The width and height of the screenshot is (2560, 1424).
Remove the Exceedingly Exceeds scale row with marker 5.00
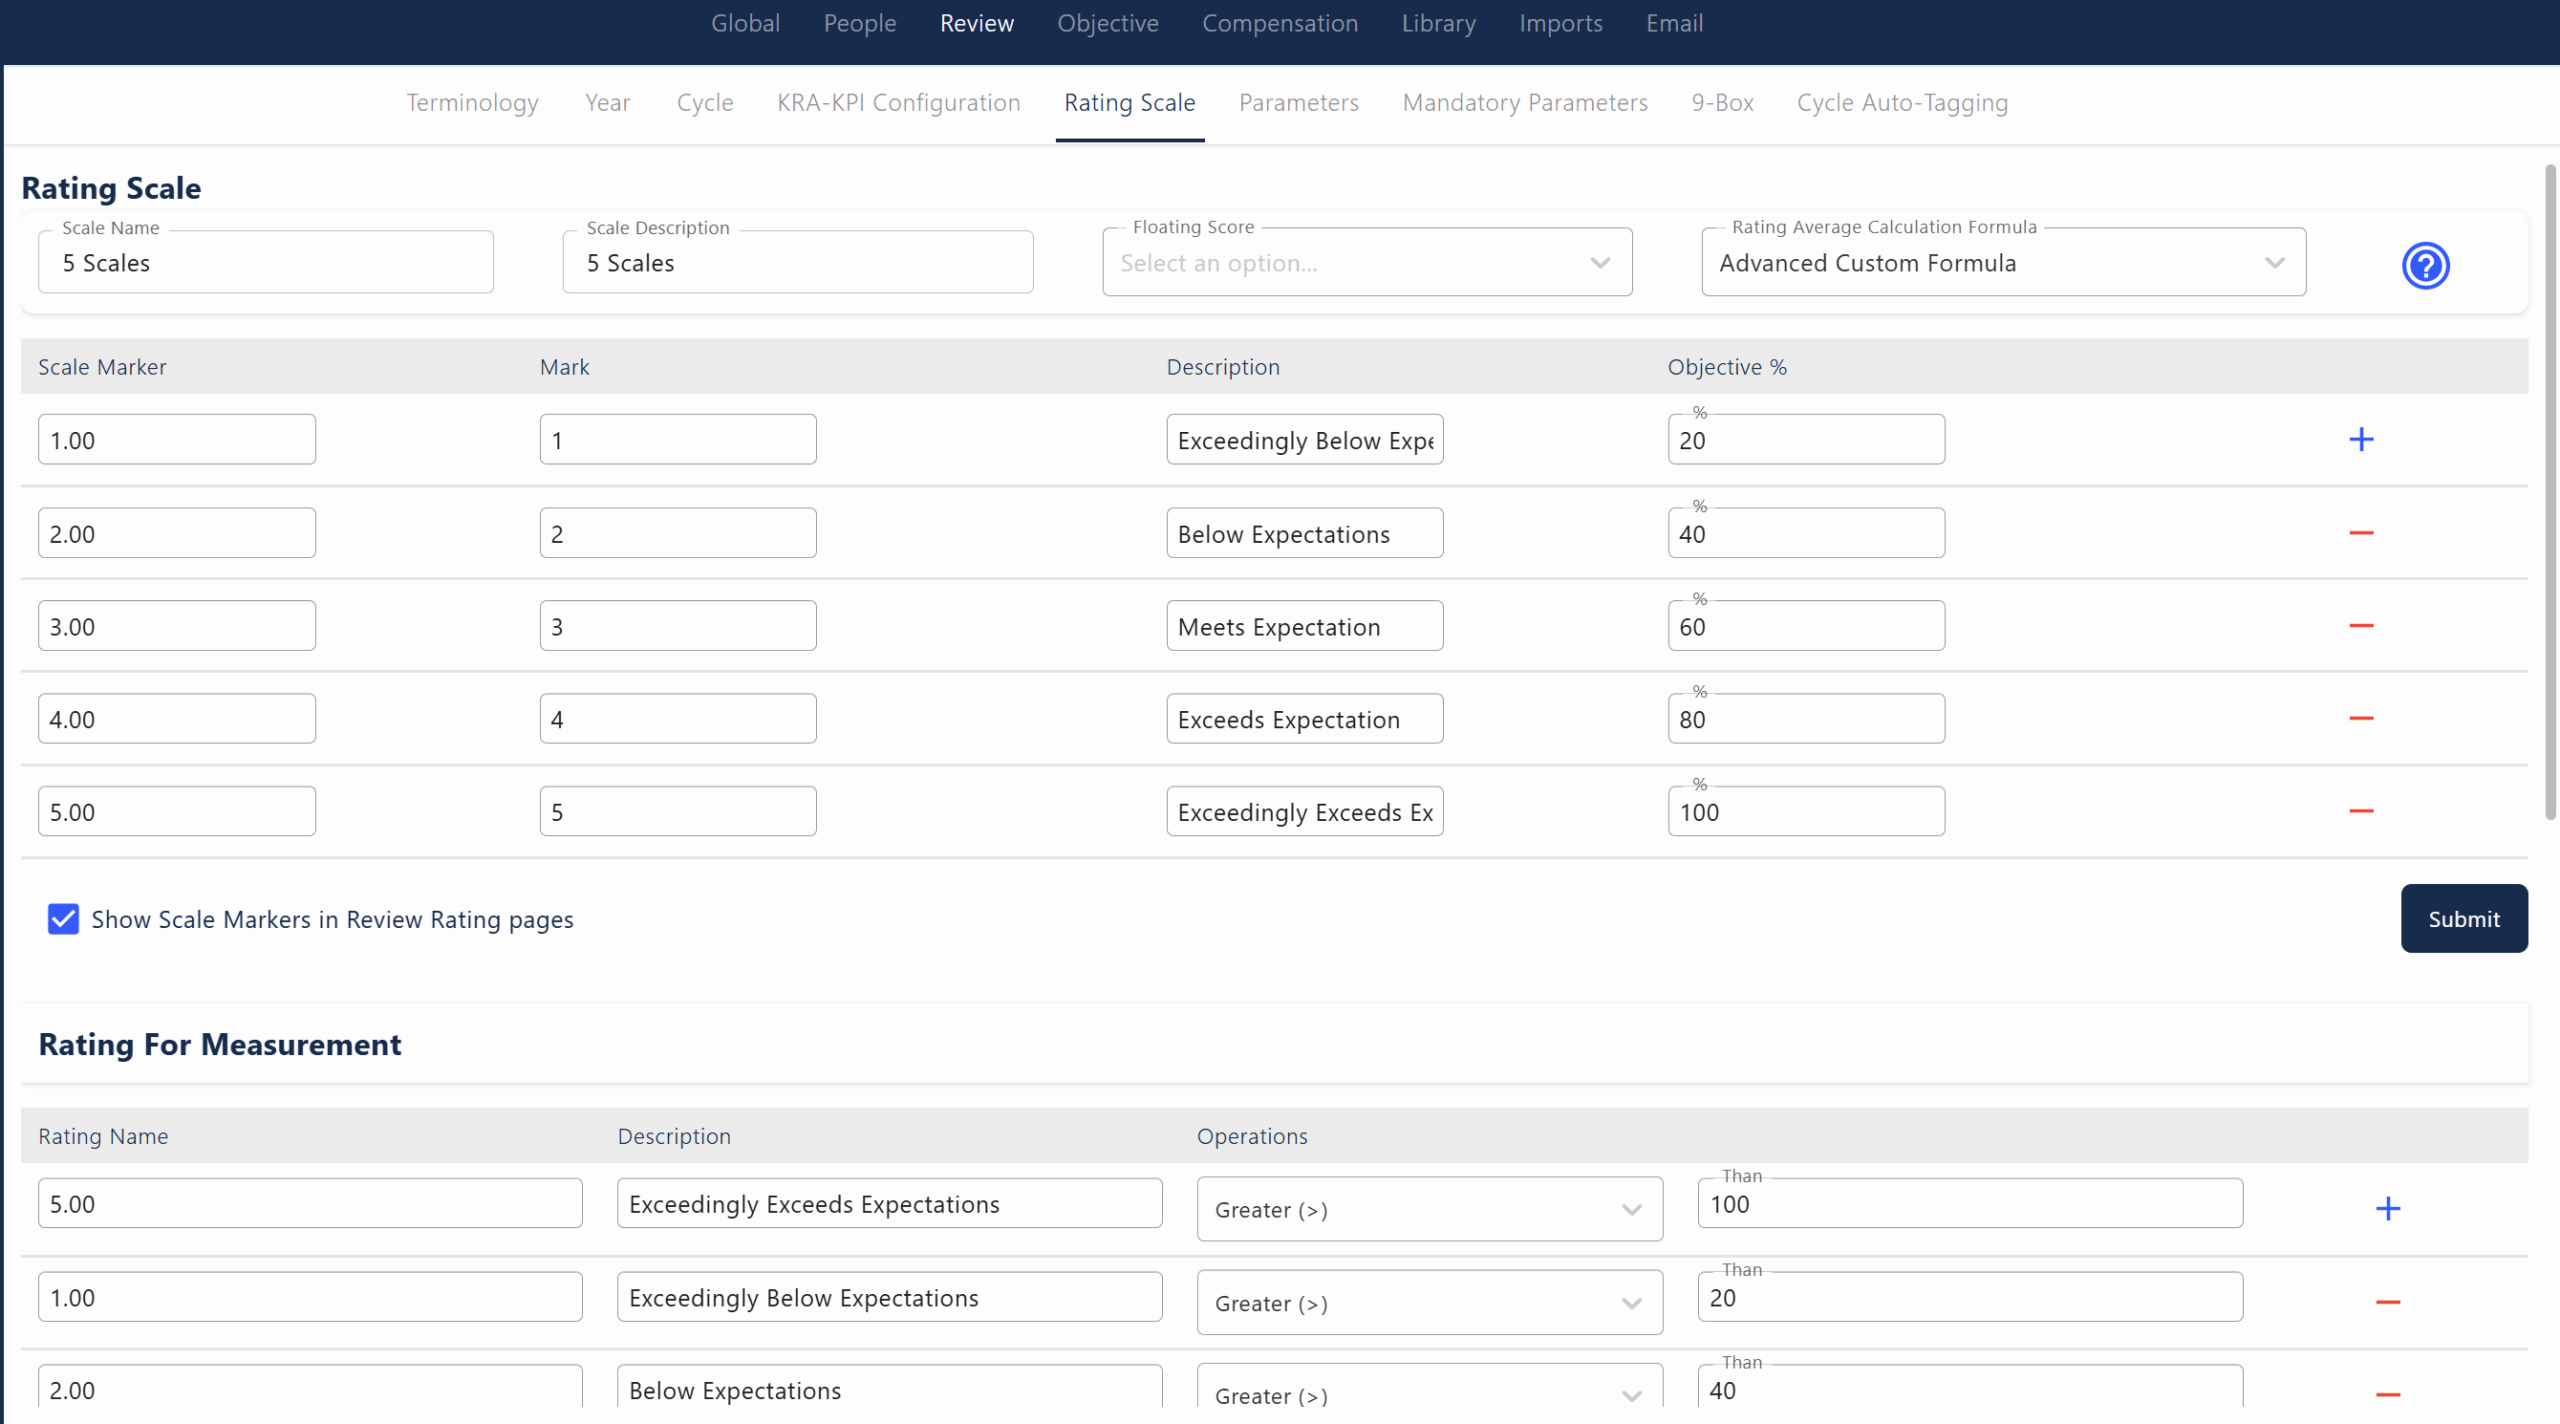point(2361,811)
